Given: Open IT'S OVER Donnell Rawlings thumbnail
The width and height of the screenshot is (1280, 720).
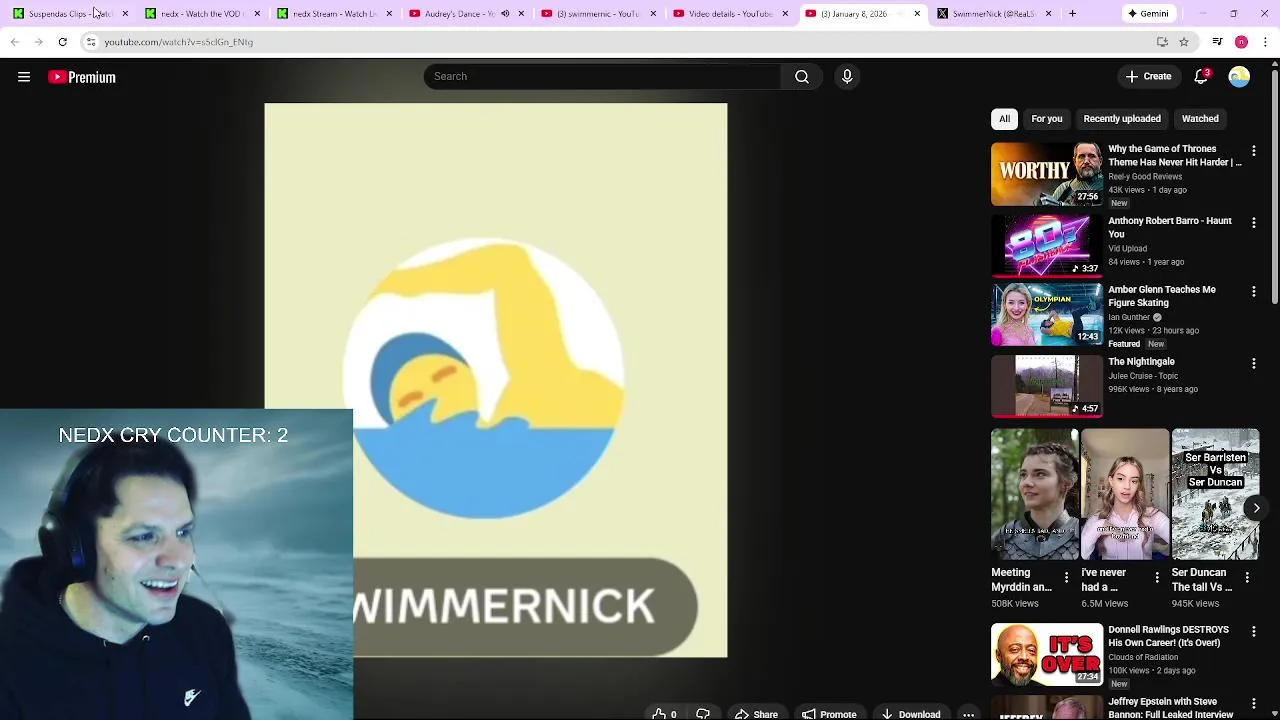Looking at the screenshot, I should 1047,654.
